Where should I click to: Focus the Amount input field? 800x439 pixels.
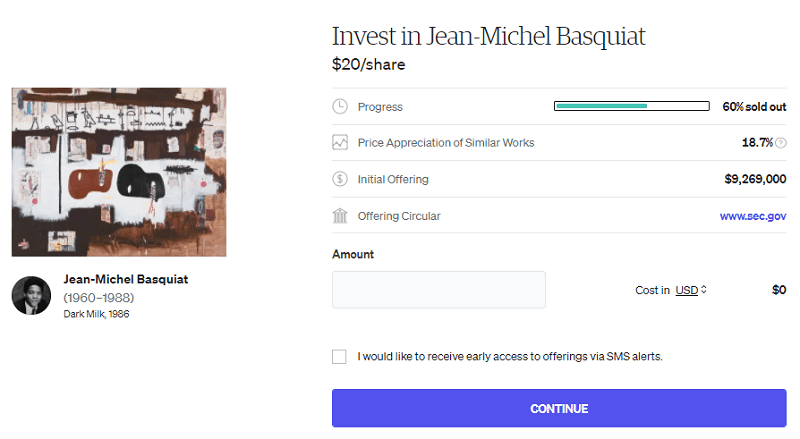(x=439, y=290)
